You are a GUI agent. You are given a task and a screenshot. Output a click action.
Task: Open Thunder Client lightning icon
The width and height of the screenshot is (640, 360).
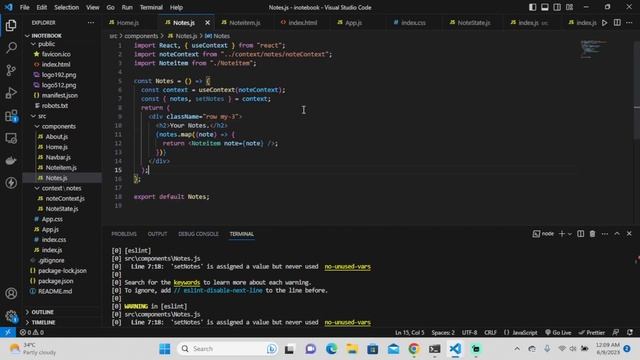point(11,182)
